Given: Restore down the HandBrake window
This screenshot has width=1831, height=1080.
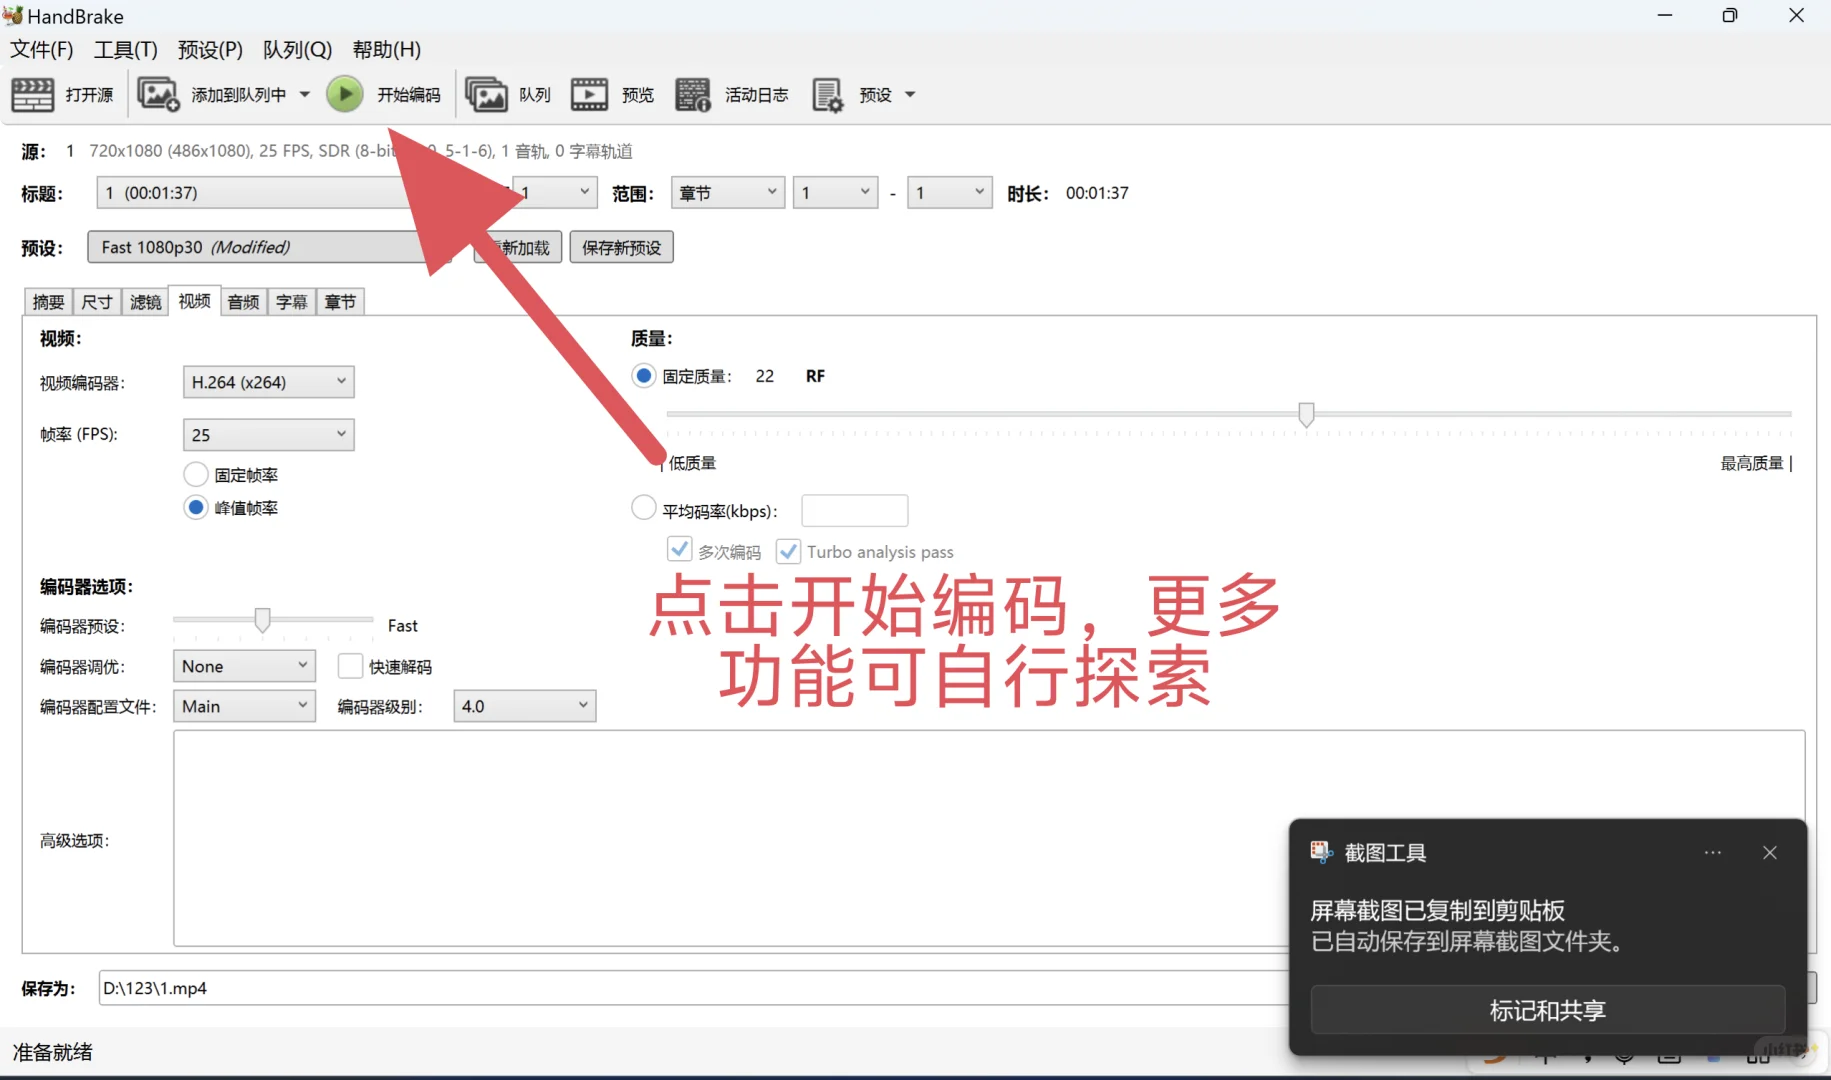Looking at the screenshot, I should pos(1730,15).
